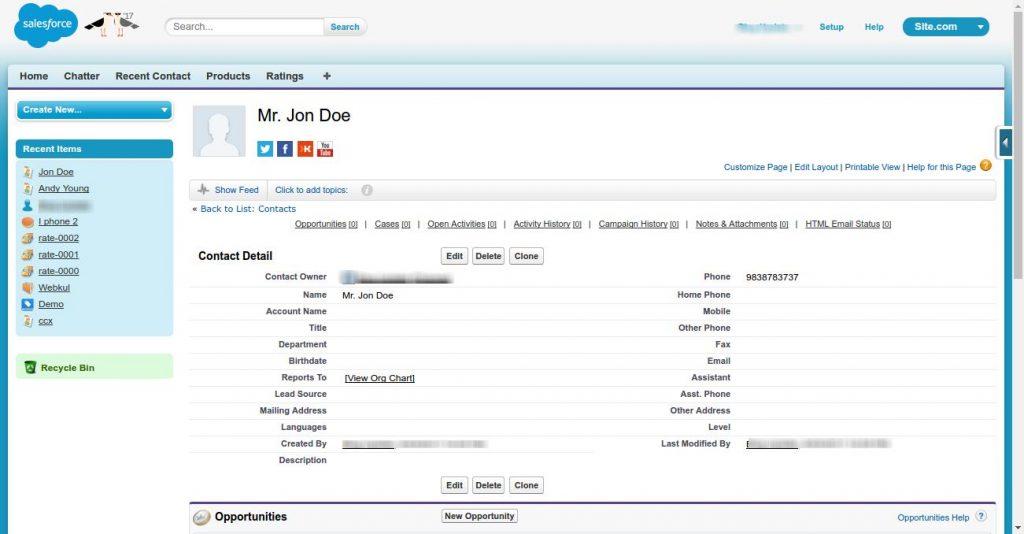
Task: Open Andy Young in Recent Items
Action: point(63,188)
